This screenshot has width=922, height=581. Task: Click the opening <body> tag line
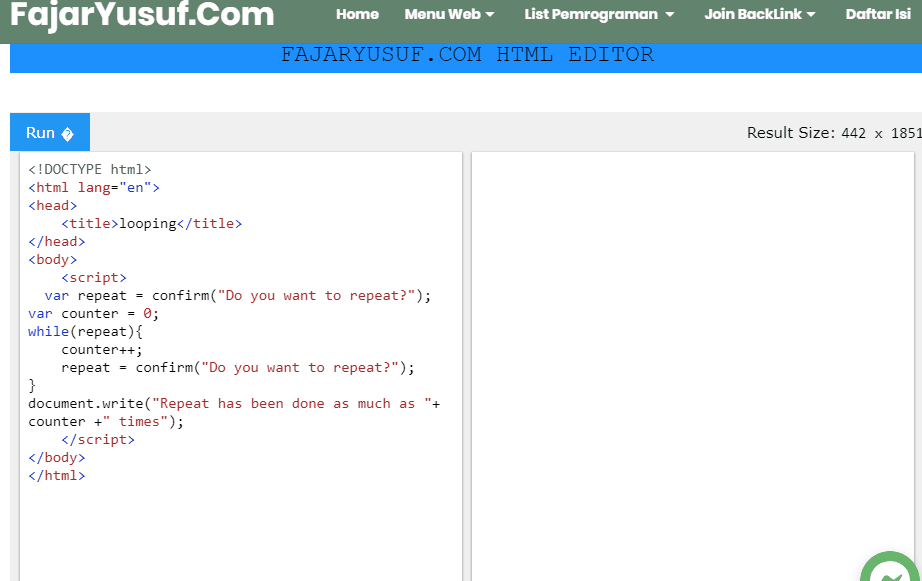coord(52,259)
